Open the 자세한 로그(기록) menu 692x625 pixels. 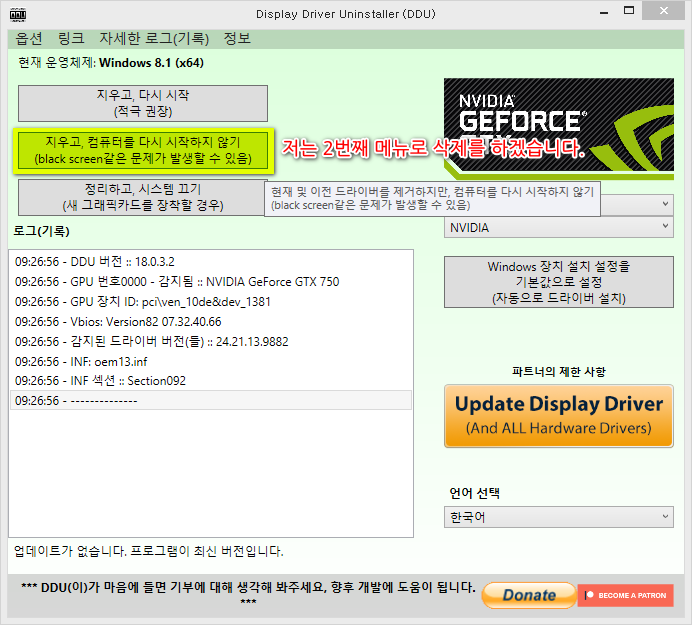coord(154,39)
